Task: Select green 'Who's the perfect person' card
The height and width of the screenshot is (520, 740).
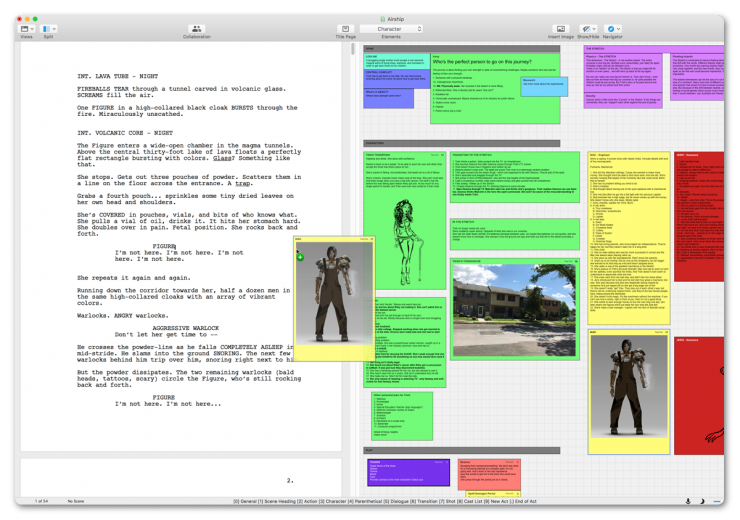Action: pos(495,89)
